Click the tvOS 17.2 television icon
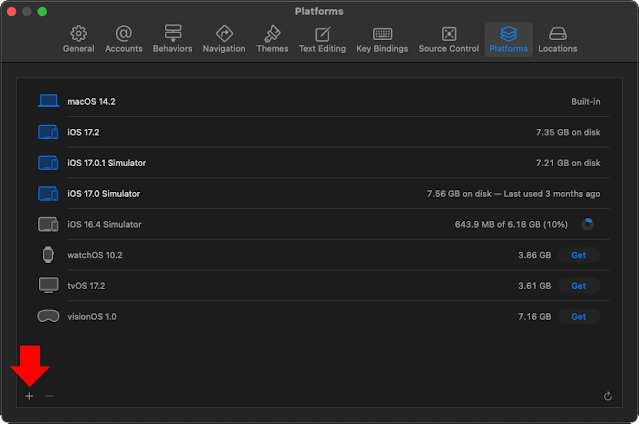 click(48, 285)
